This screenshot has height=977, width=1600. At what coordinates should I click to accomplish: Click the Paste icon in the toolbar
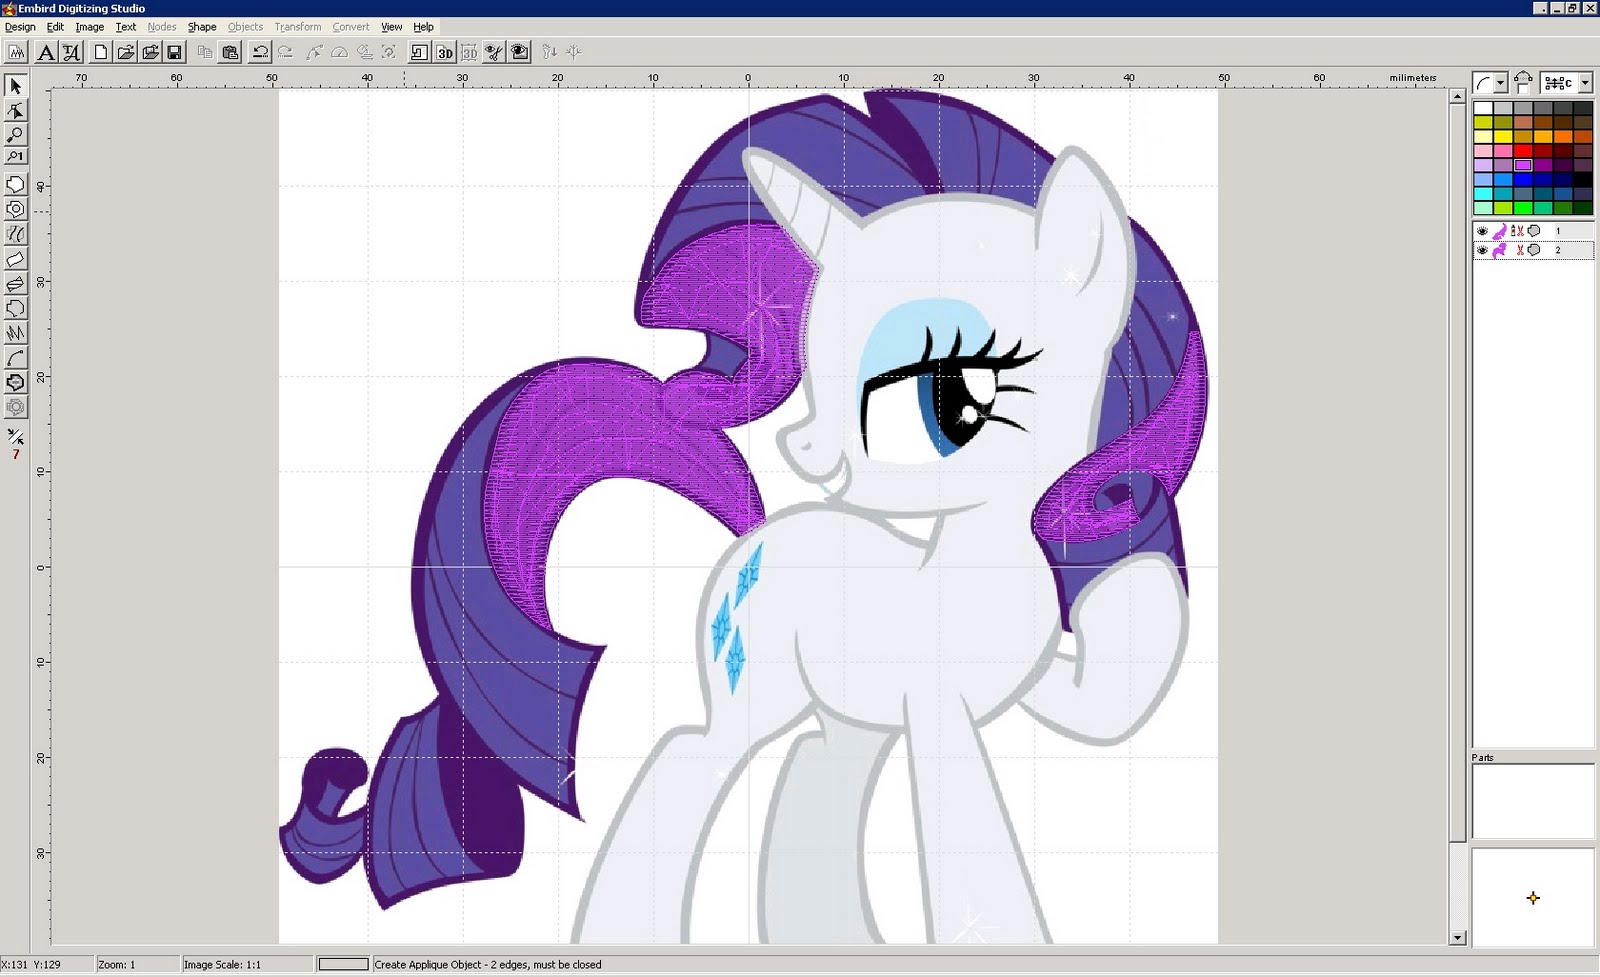(x=229, y=52)
